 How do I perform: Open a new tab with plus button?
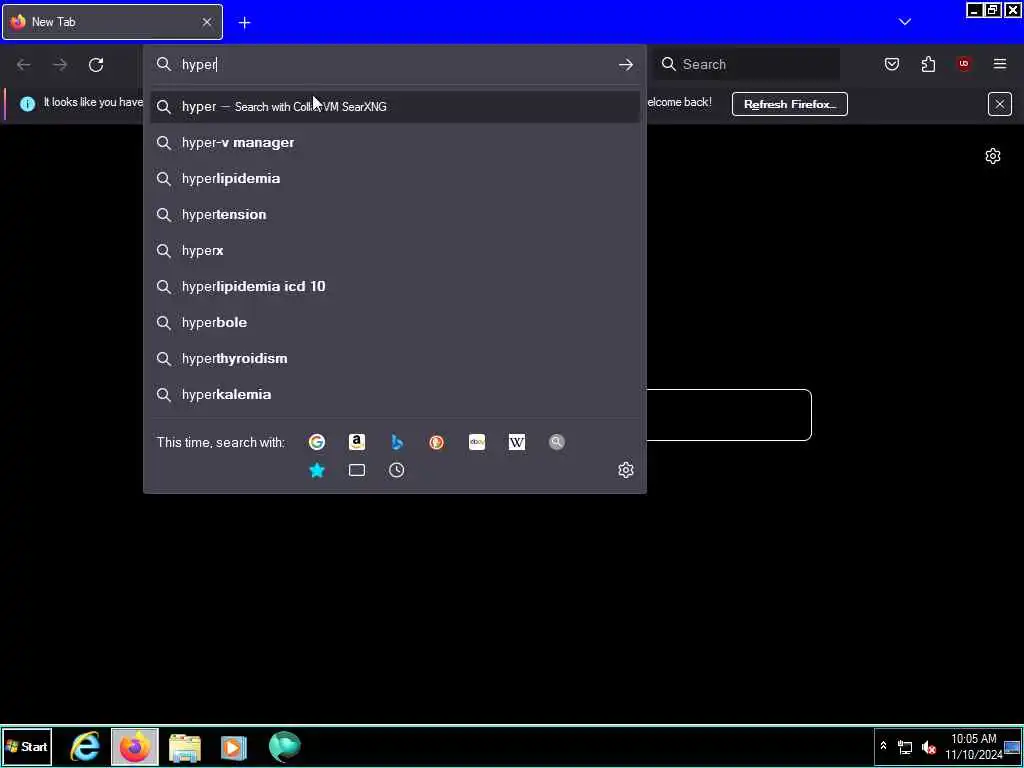pos(244,23)
